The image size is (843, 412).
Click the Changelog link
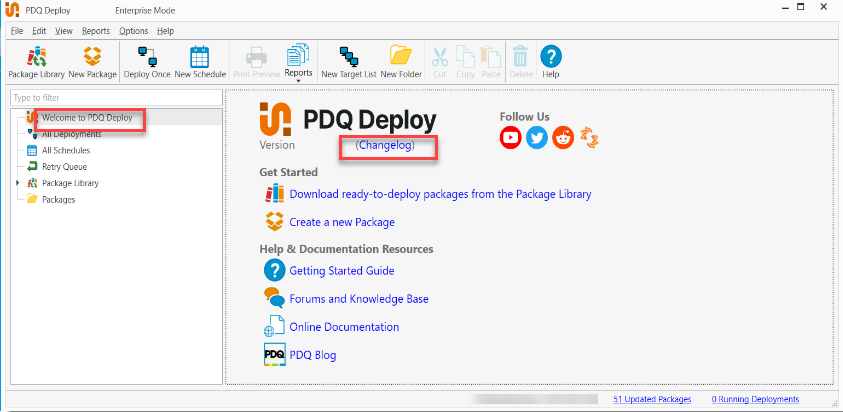[385, 145]
